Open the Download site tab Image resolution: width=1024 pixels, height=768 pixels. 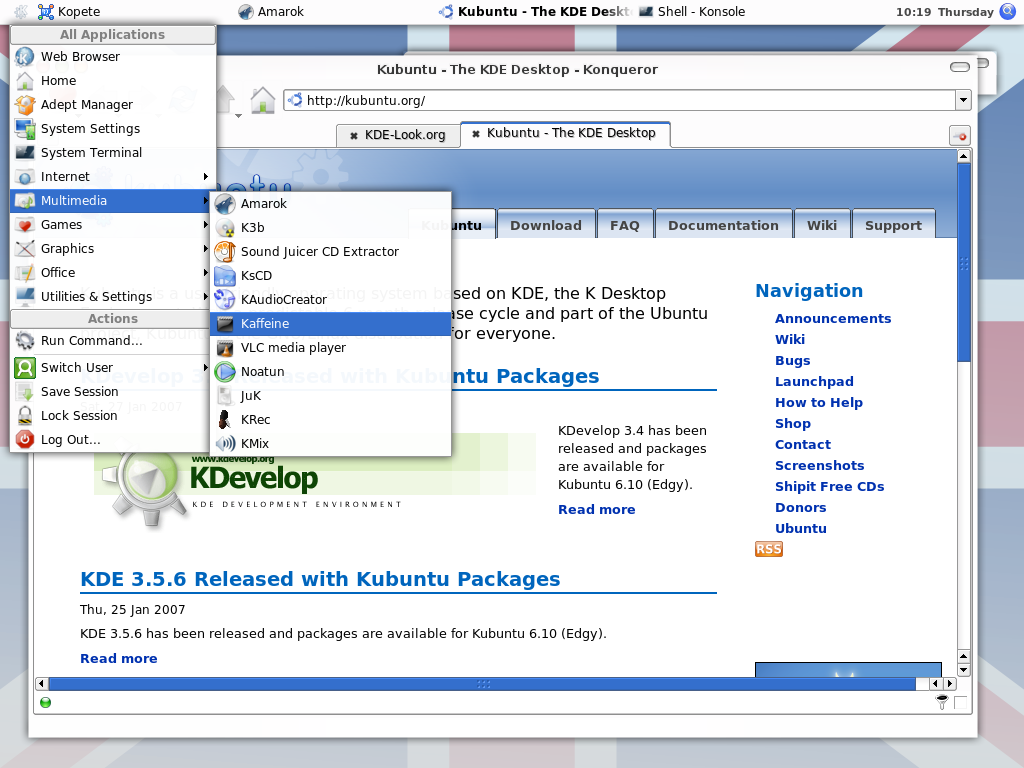point(546,225)
